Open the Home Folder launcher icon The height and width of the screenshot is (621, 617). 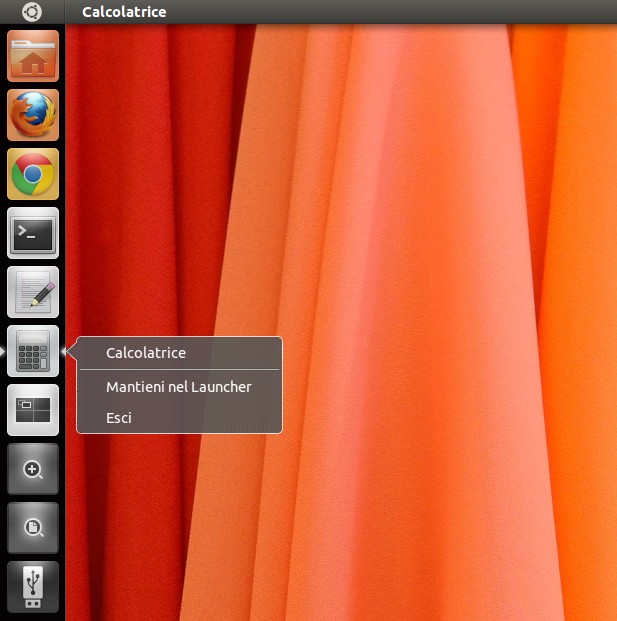click(x=33, y=56)
